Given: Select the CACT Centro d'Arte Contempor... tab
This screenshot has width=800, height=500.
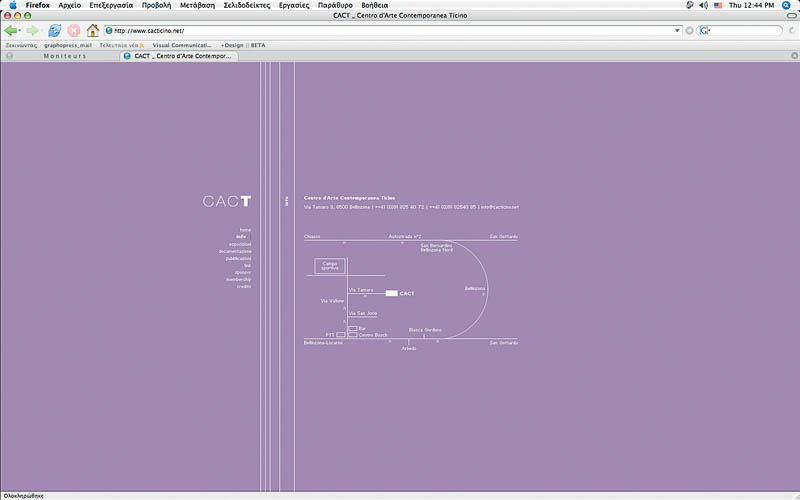Looking at the screenshot, I should [x=179, y=56].
